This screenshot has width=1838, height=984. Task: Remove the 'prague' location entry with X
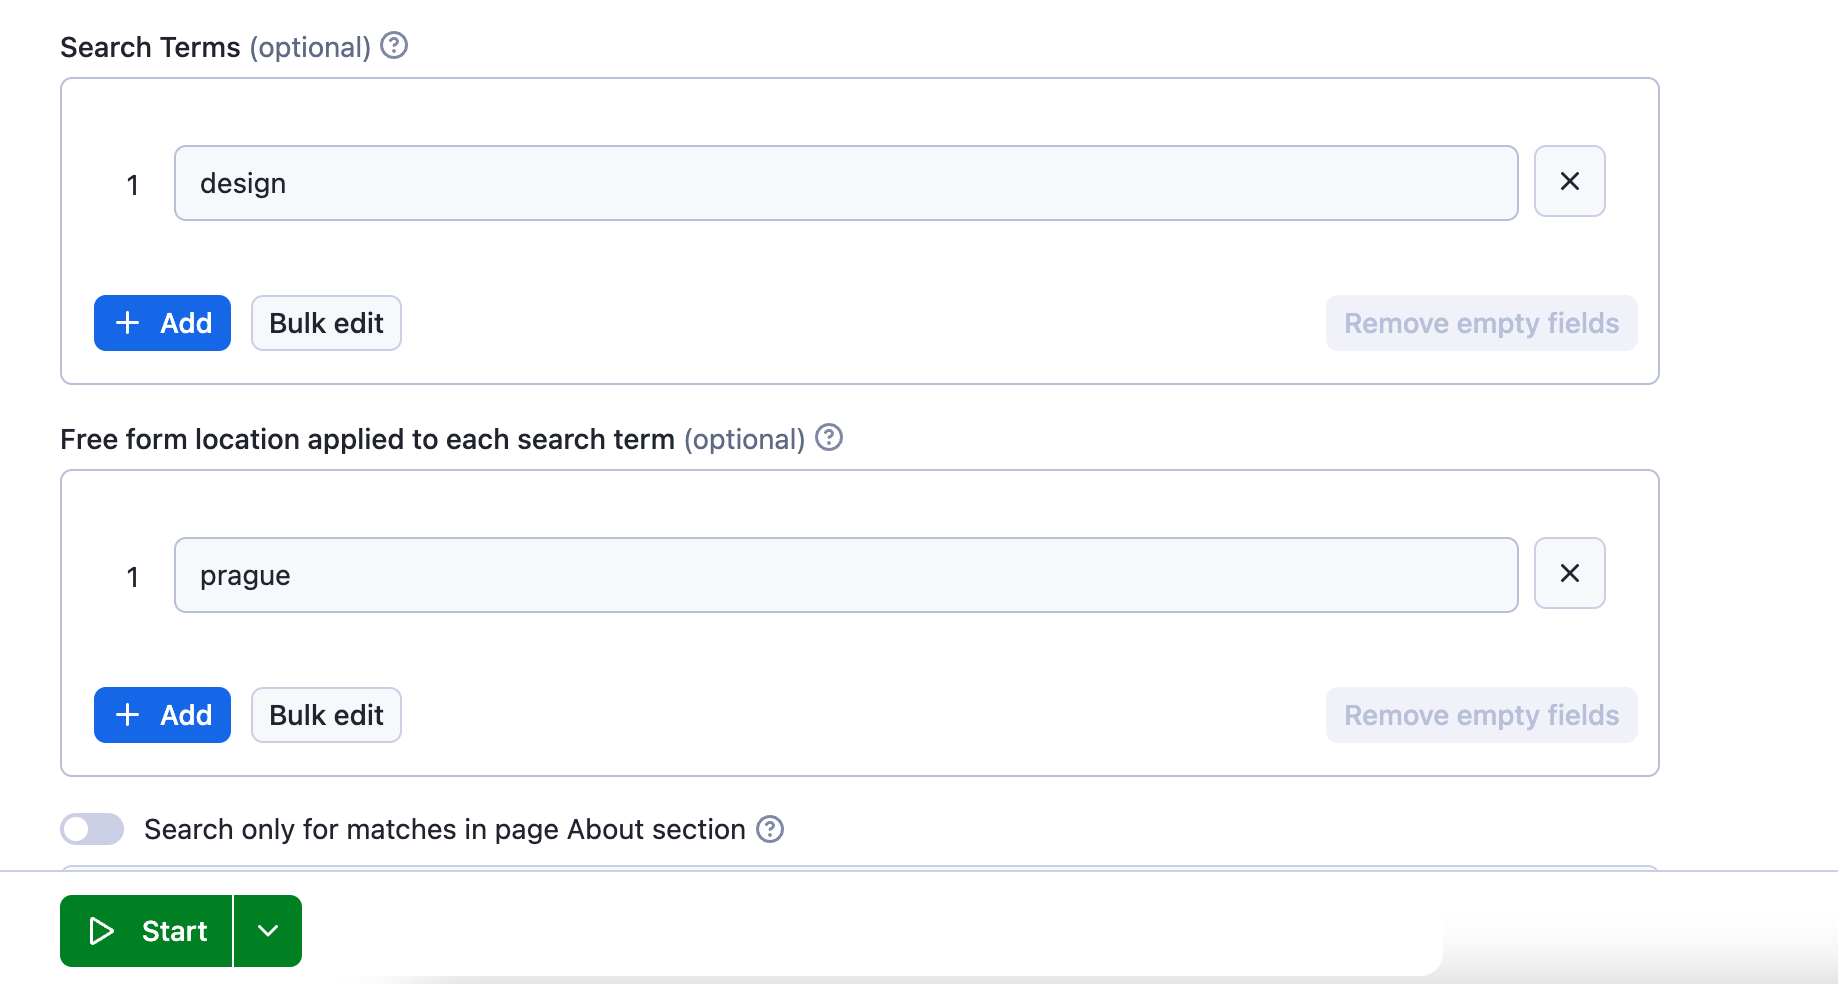pos(1570,573)
